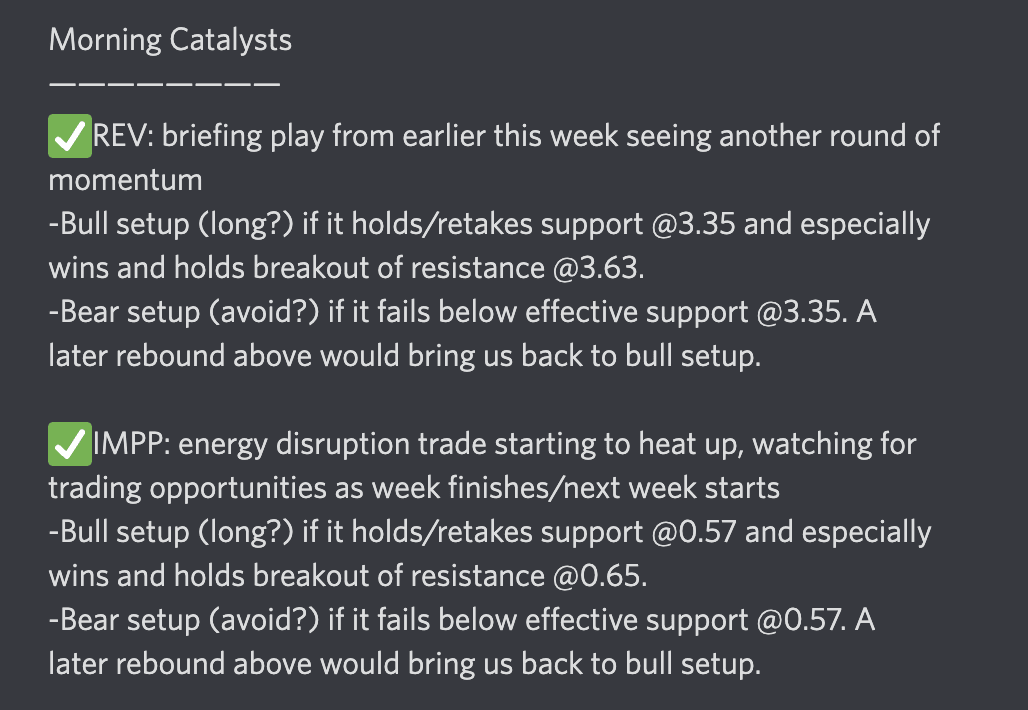This screenshot has height=710, width=1028.
Task: Click @0.57 in IMPP bear setup line
Action: point(806,620)
